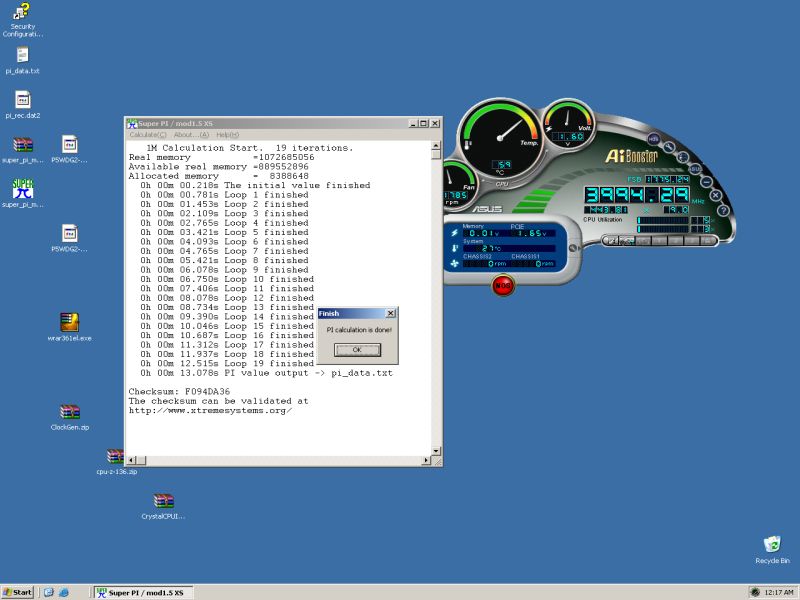Screen dimensions: 800x600
Task: Select the SUPER PI application desktop icon
Action: 22,194
